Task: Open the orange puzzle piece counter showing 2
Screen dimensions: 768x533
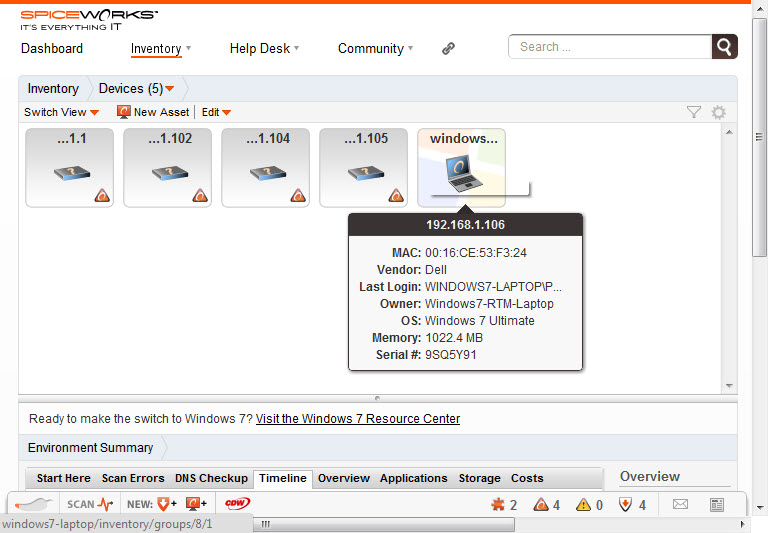Action: [x=504, y=505]
